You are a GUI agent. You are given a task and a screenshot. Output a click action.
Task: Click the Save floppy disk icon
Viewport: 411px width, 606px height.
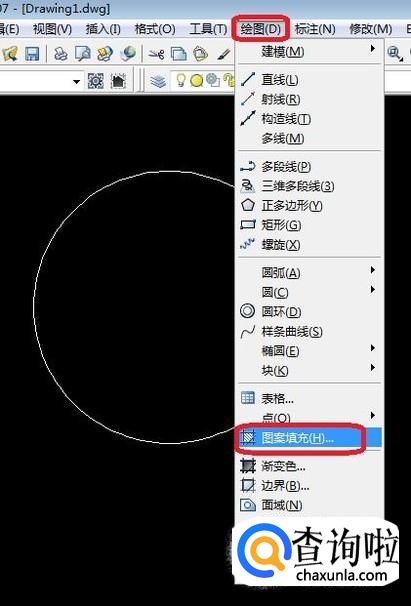click(32, 54)
